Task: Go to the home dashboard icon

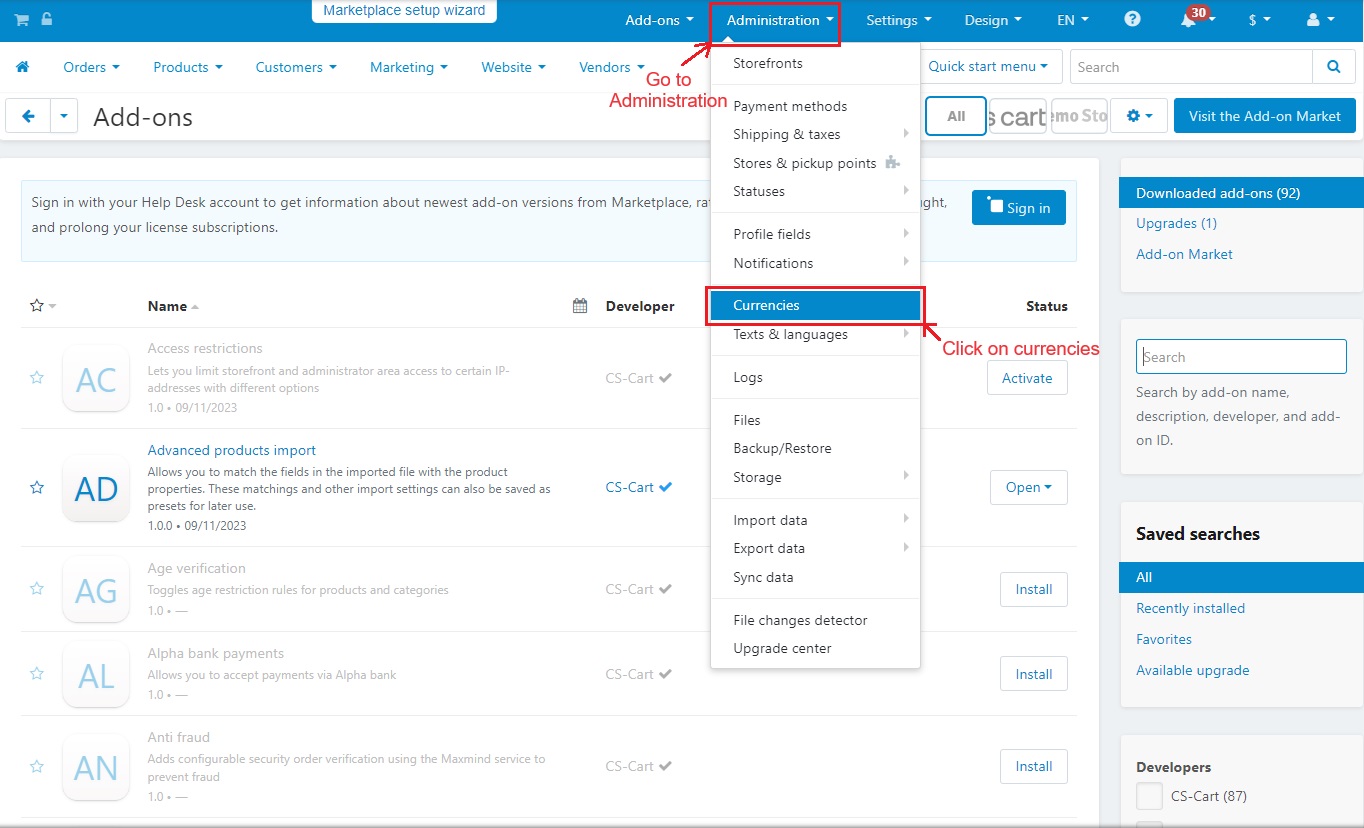Action: pos(22,67)
